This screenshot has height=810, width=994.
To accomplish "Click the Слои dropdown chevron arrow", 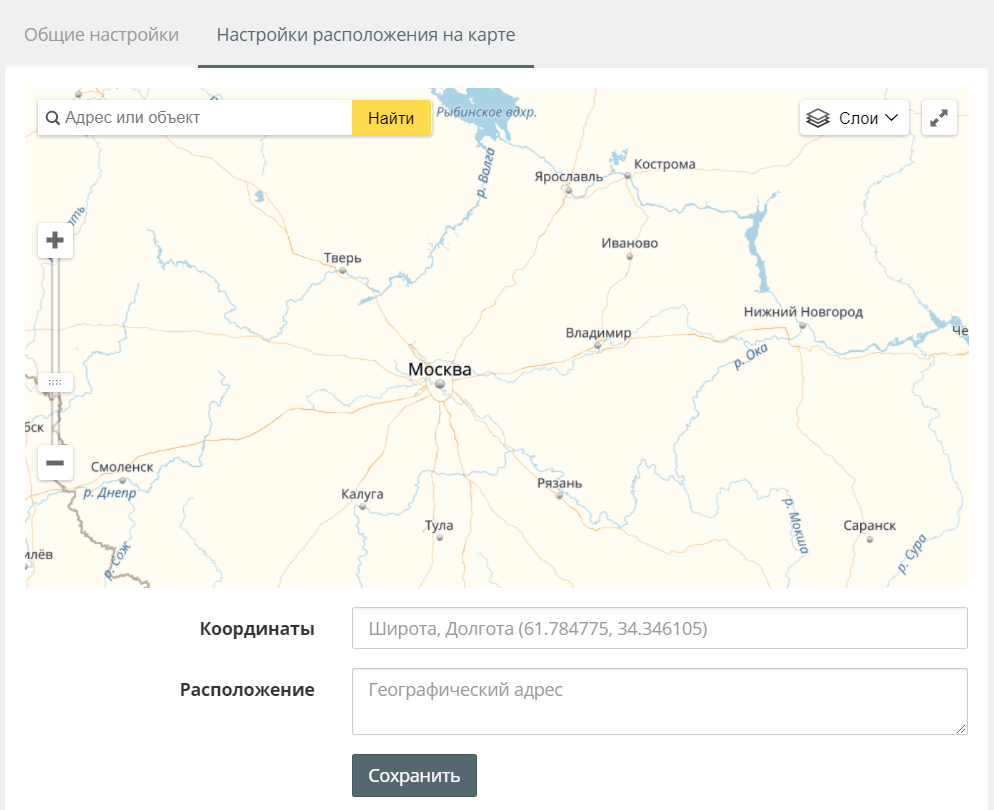I will (x=892, y=118).
